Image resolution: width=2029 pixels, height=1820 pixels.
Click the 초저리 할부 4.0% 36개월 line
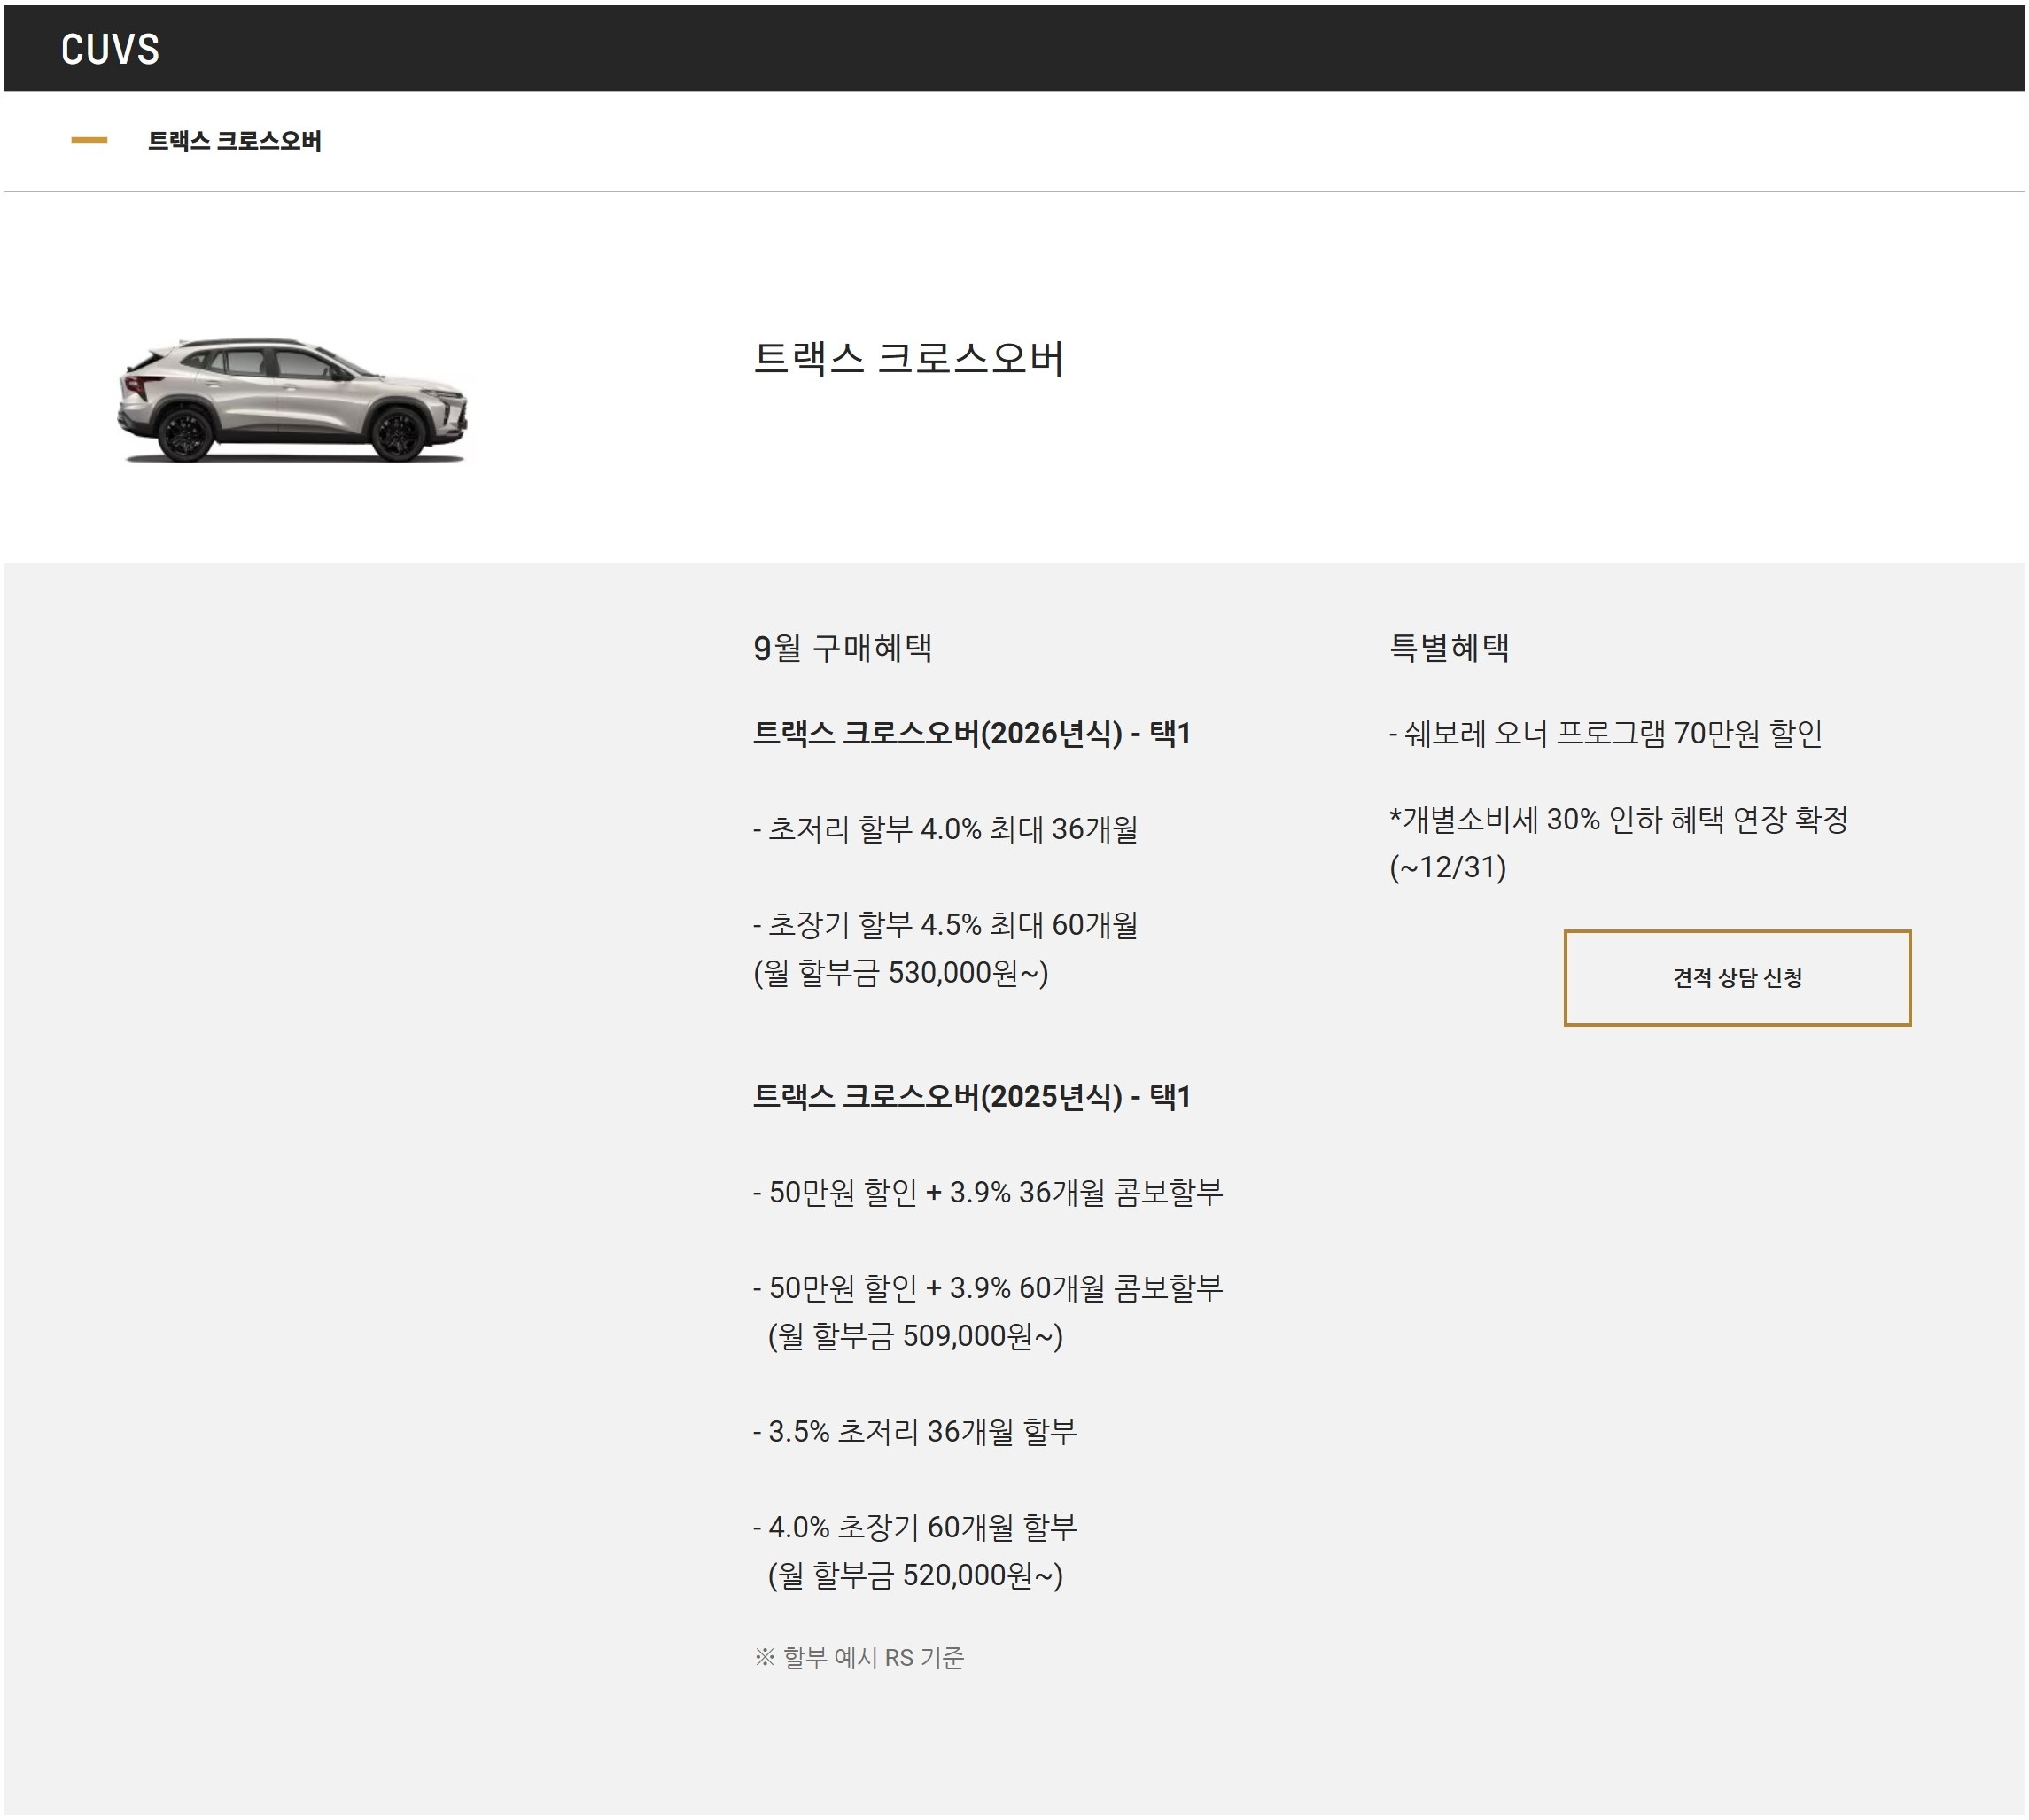tap(945, 829)
